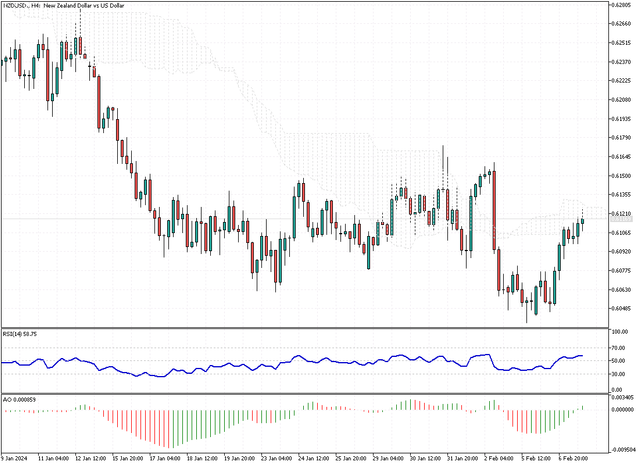Click the 0.61935 price axis label
This screenshot has width=639, height=465.
click(x=621, y=119)
